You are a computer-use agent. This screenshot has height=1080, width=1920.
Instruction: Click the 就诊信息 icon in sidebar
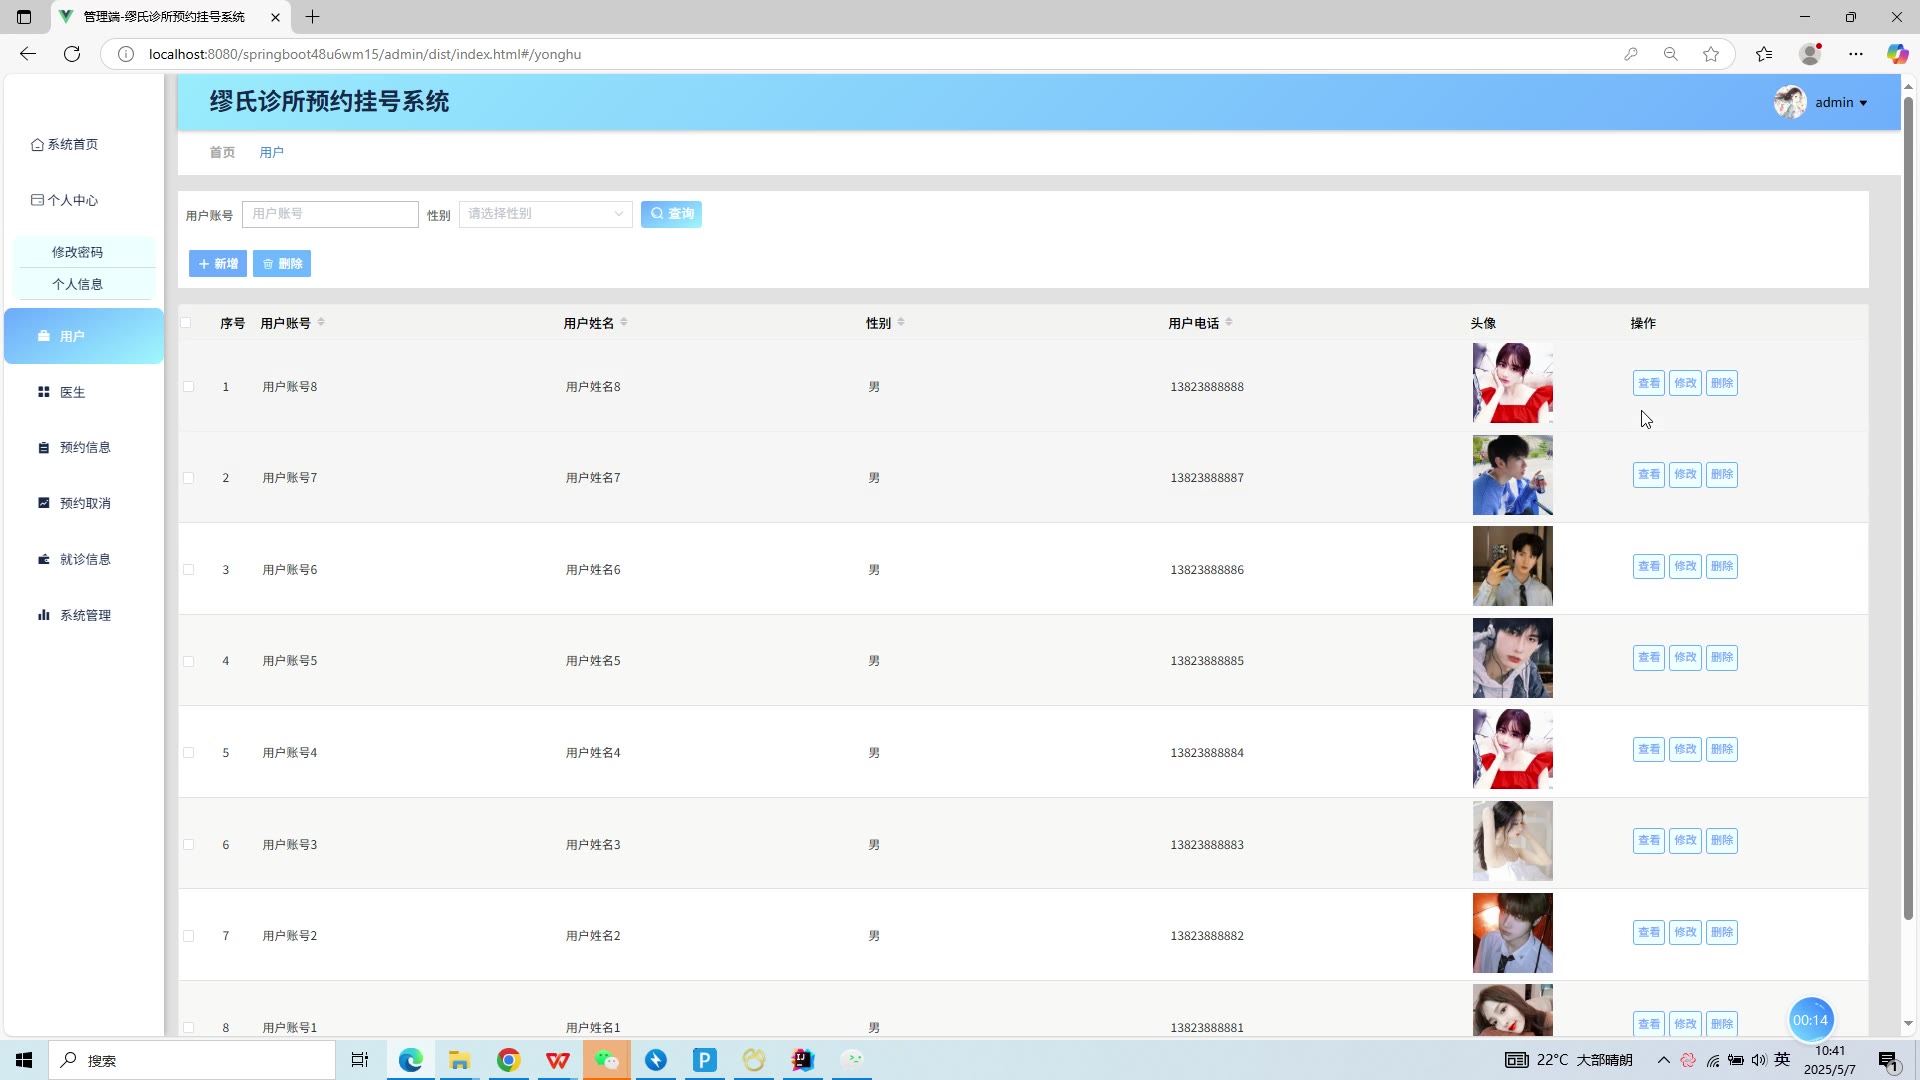44,559
